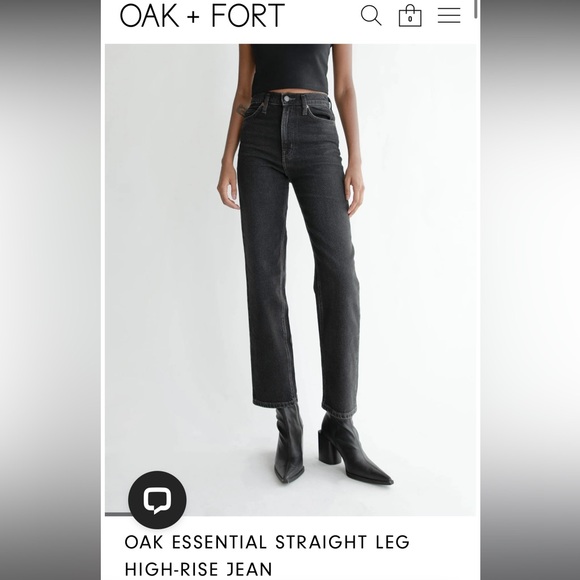Screen dimensions: 580x580
Task: Click the page scrollbar thumb at top right
Action: (476, 9)
